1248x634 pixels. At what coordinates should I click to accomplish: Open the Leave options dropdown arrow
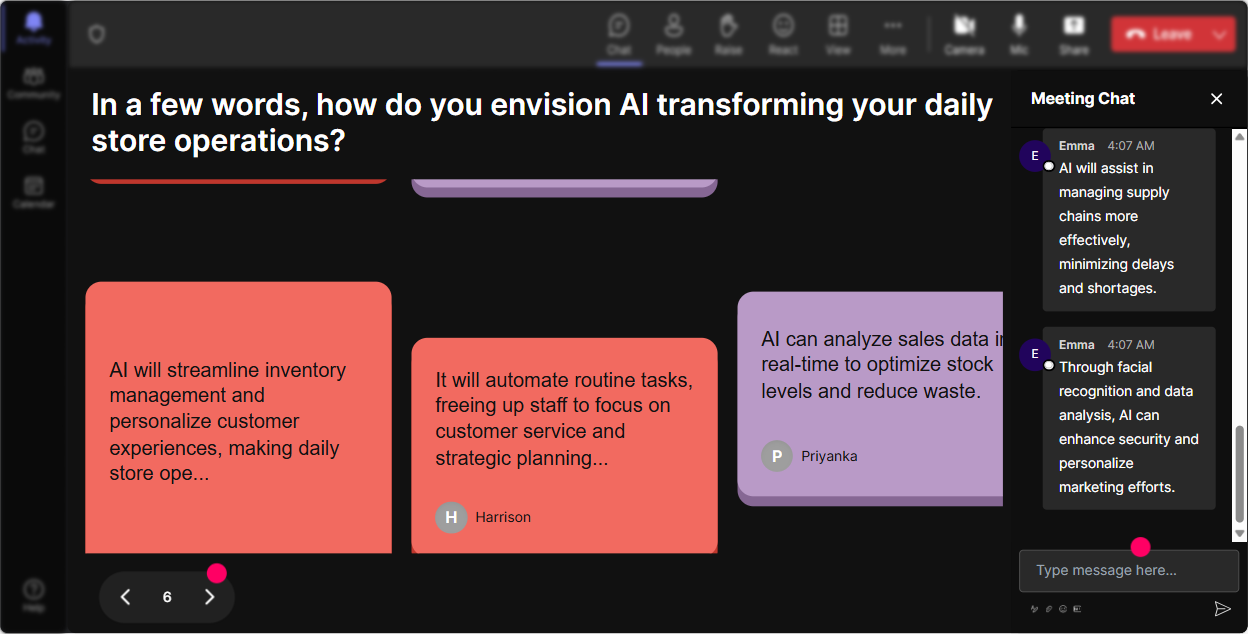click(x=1220, y=34)
